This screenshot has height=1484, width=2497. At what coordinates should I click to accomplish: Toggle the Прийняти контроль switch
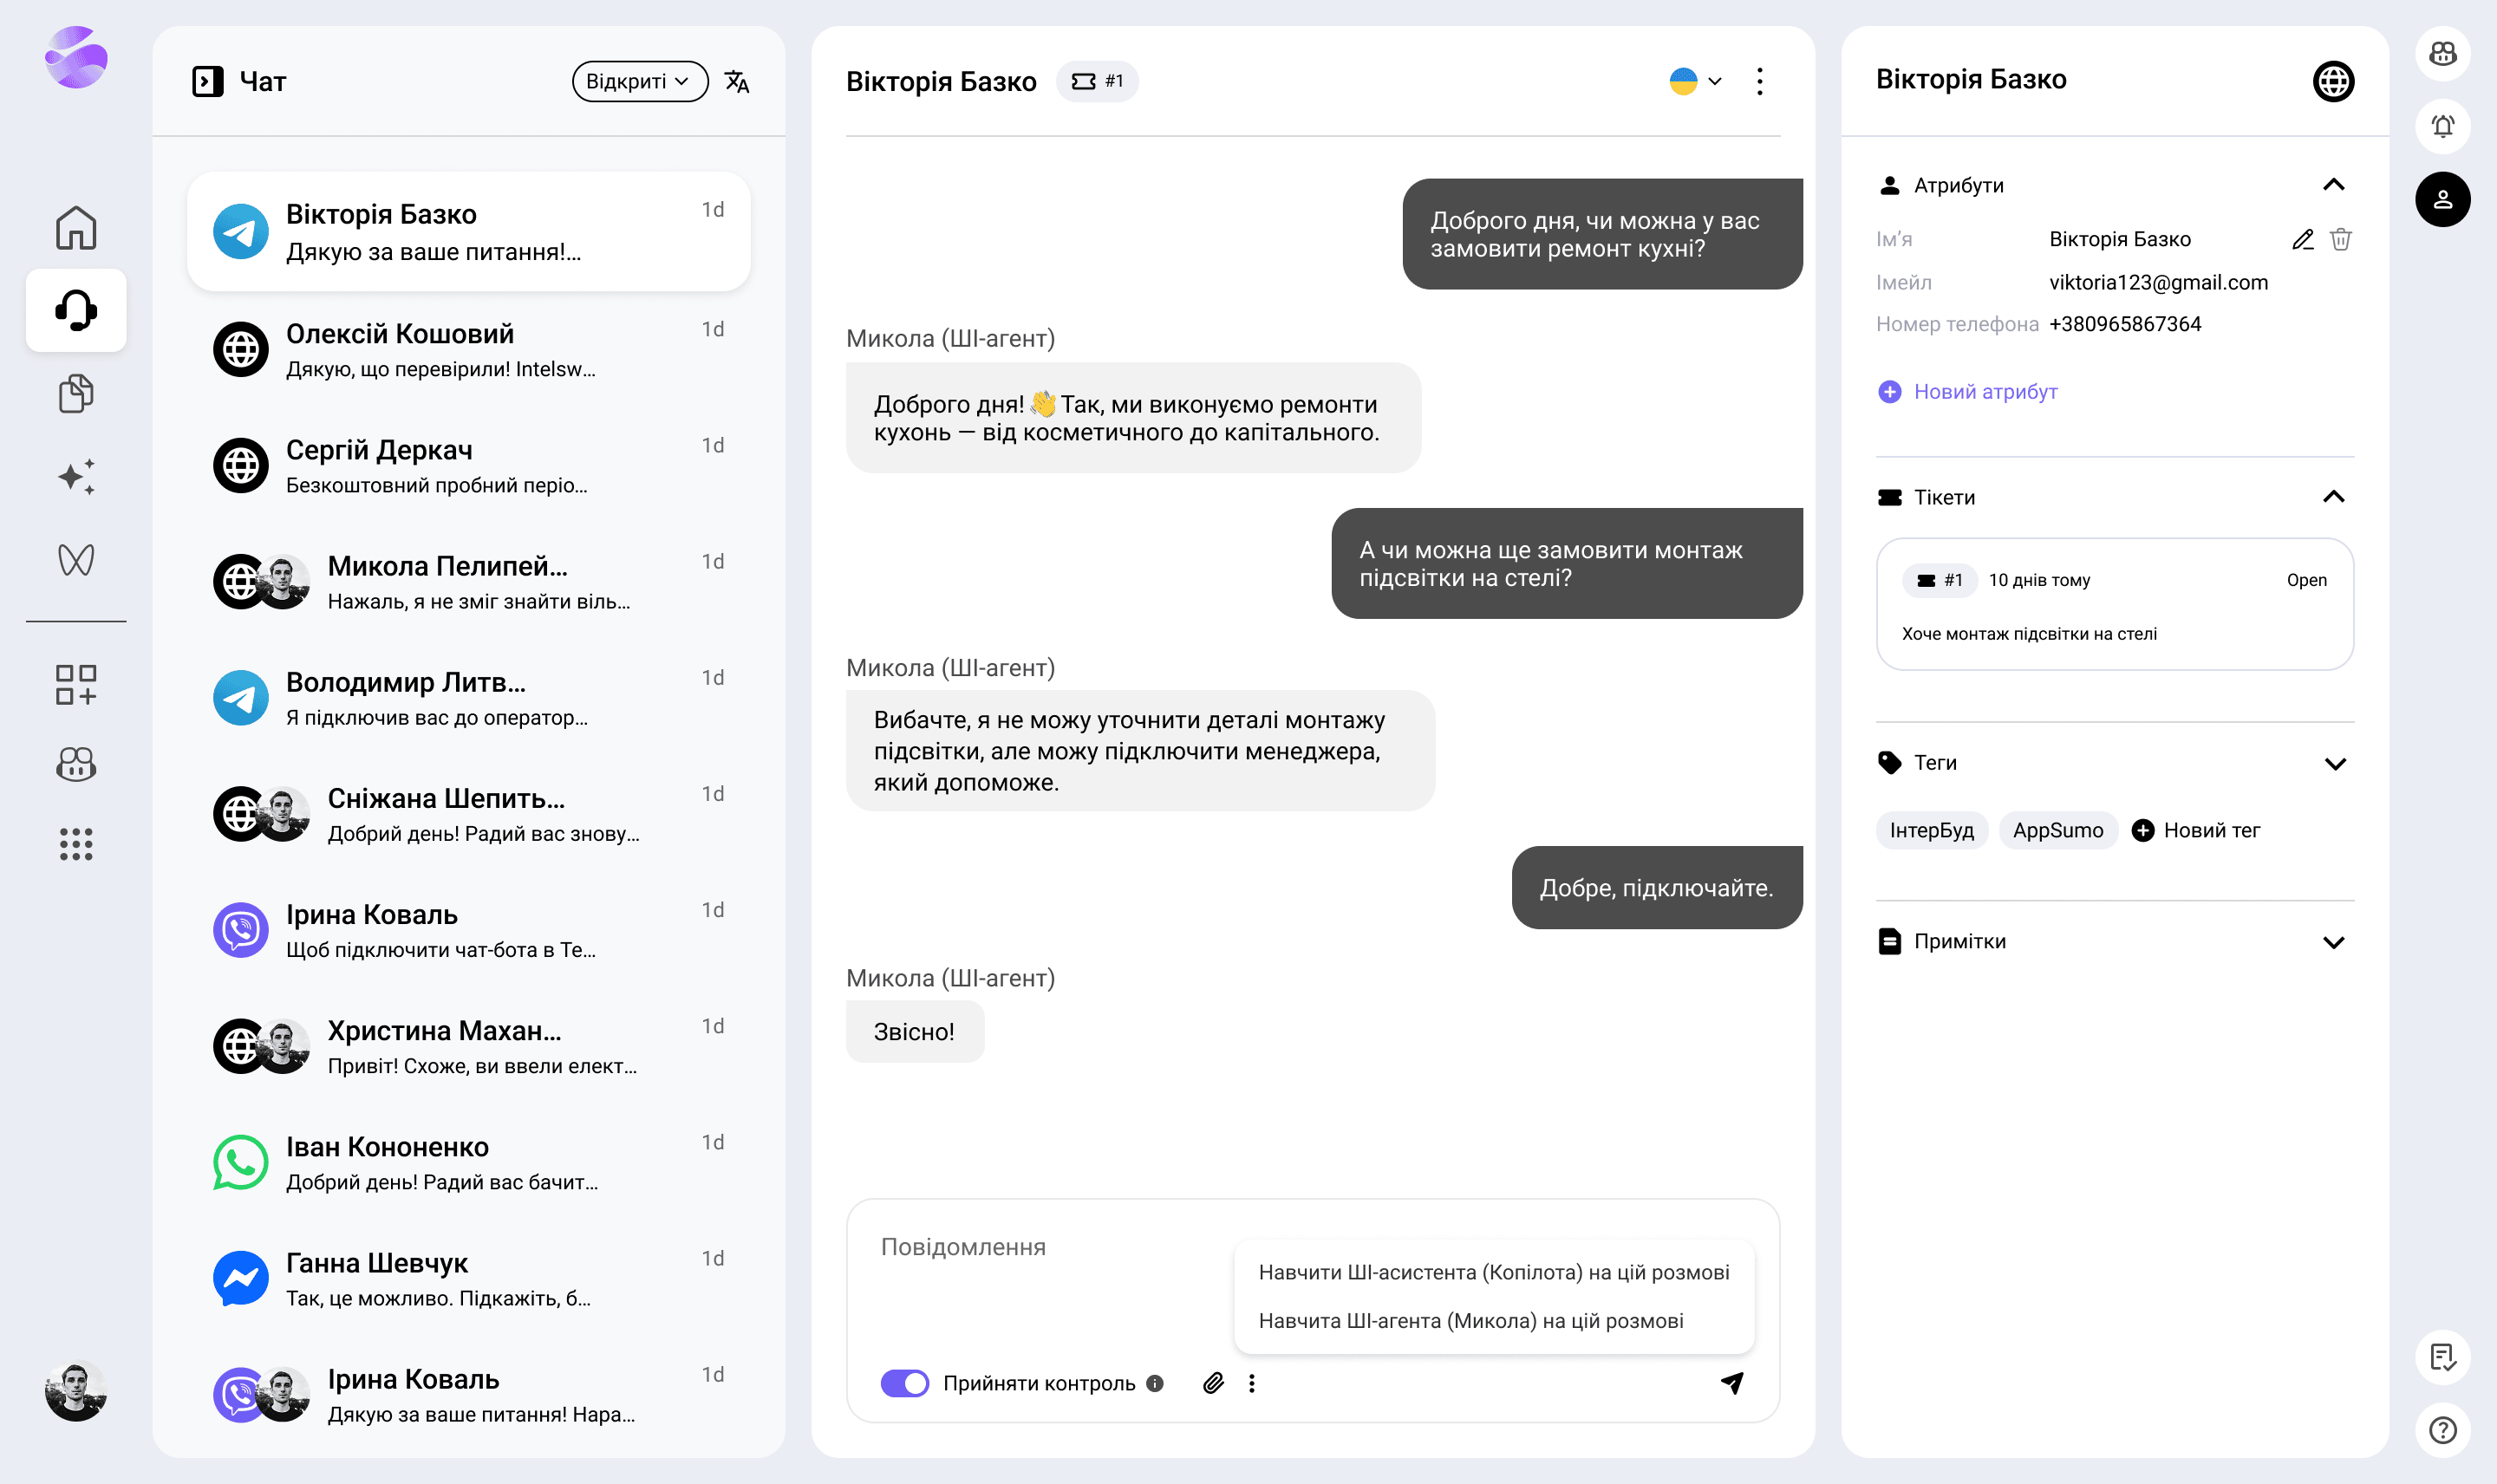point(904,1383)
